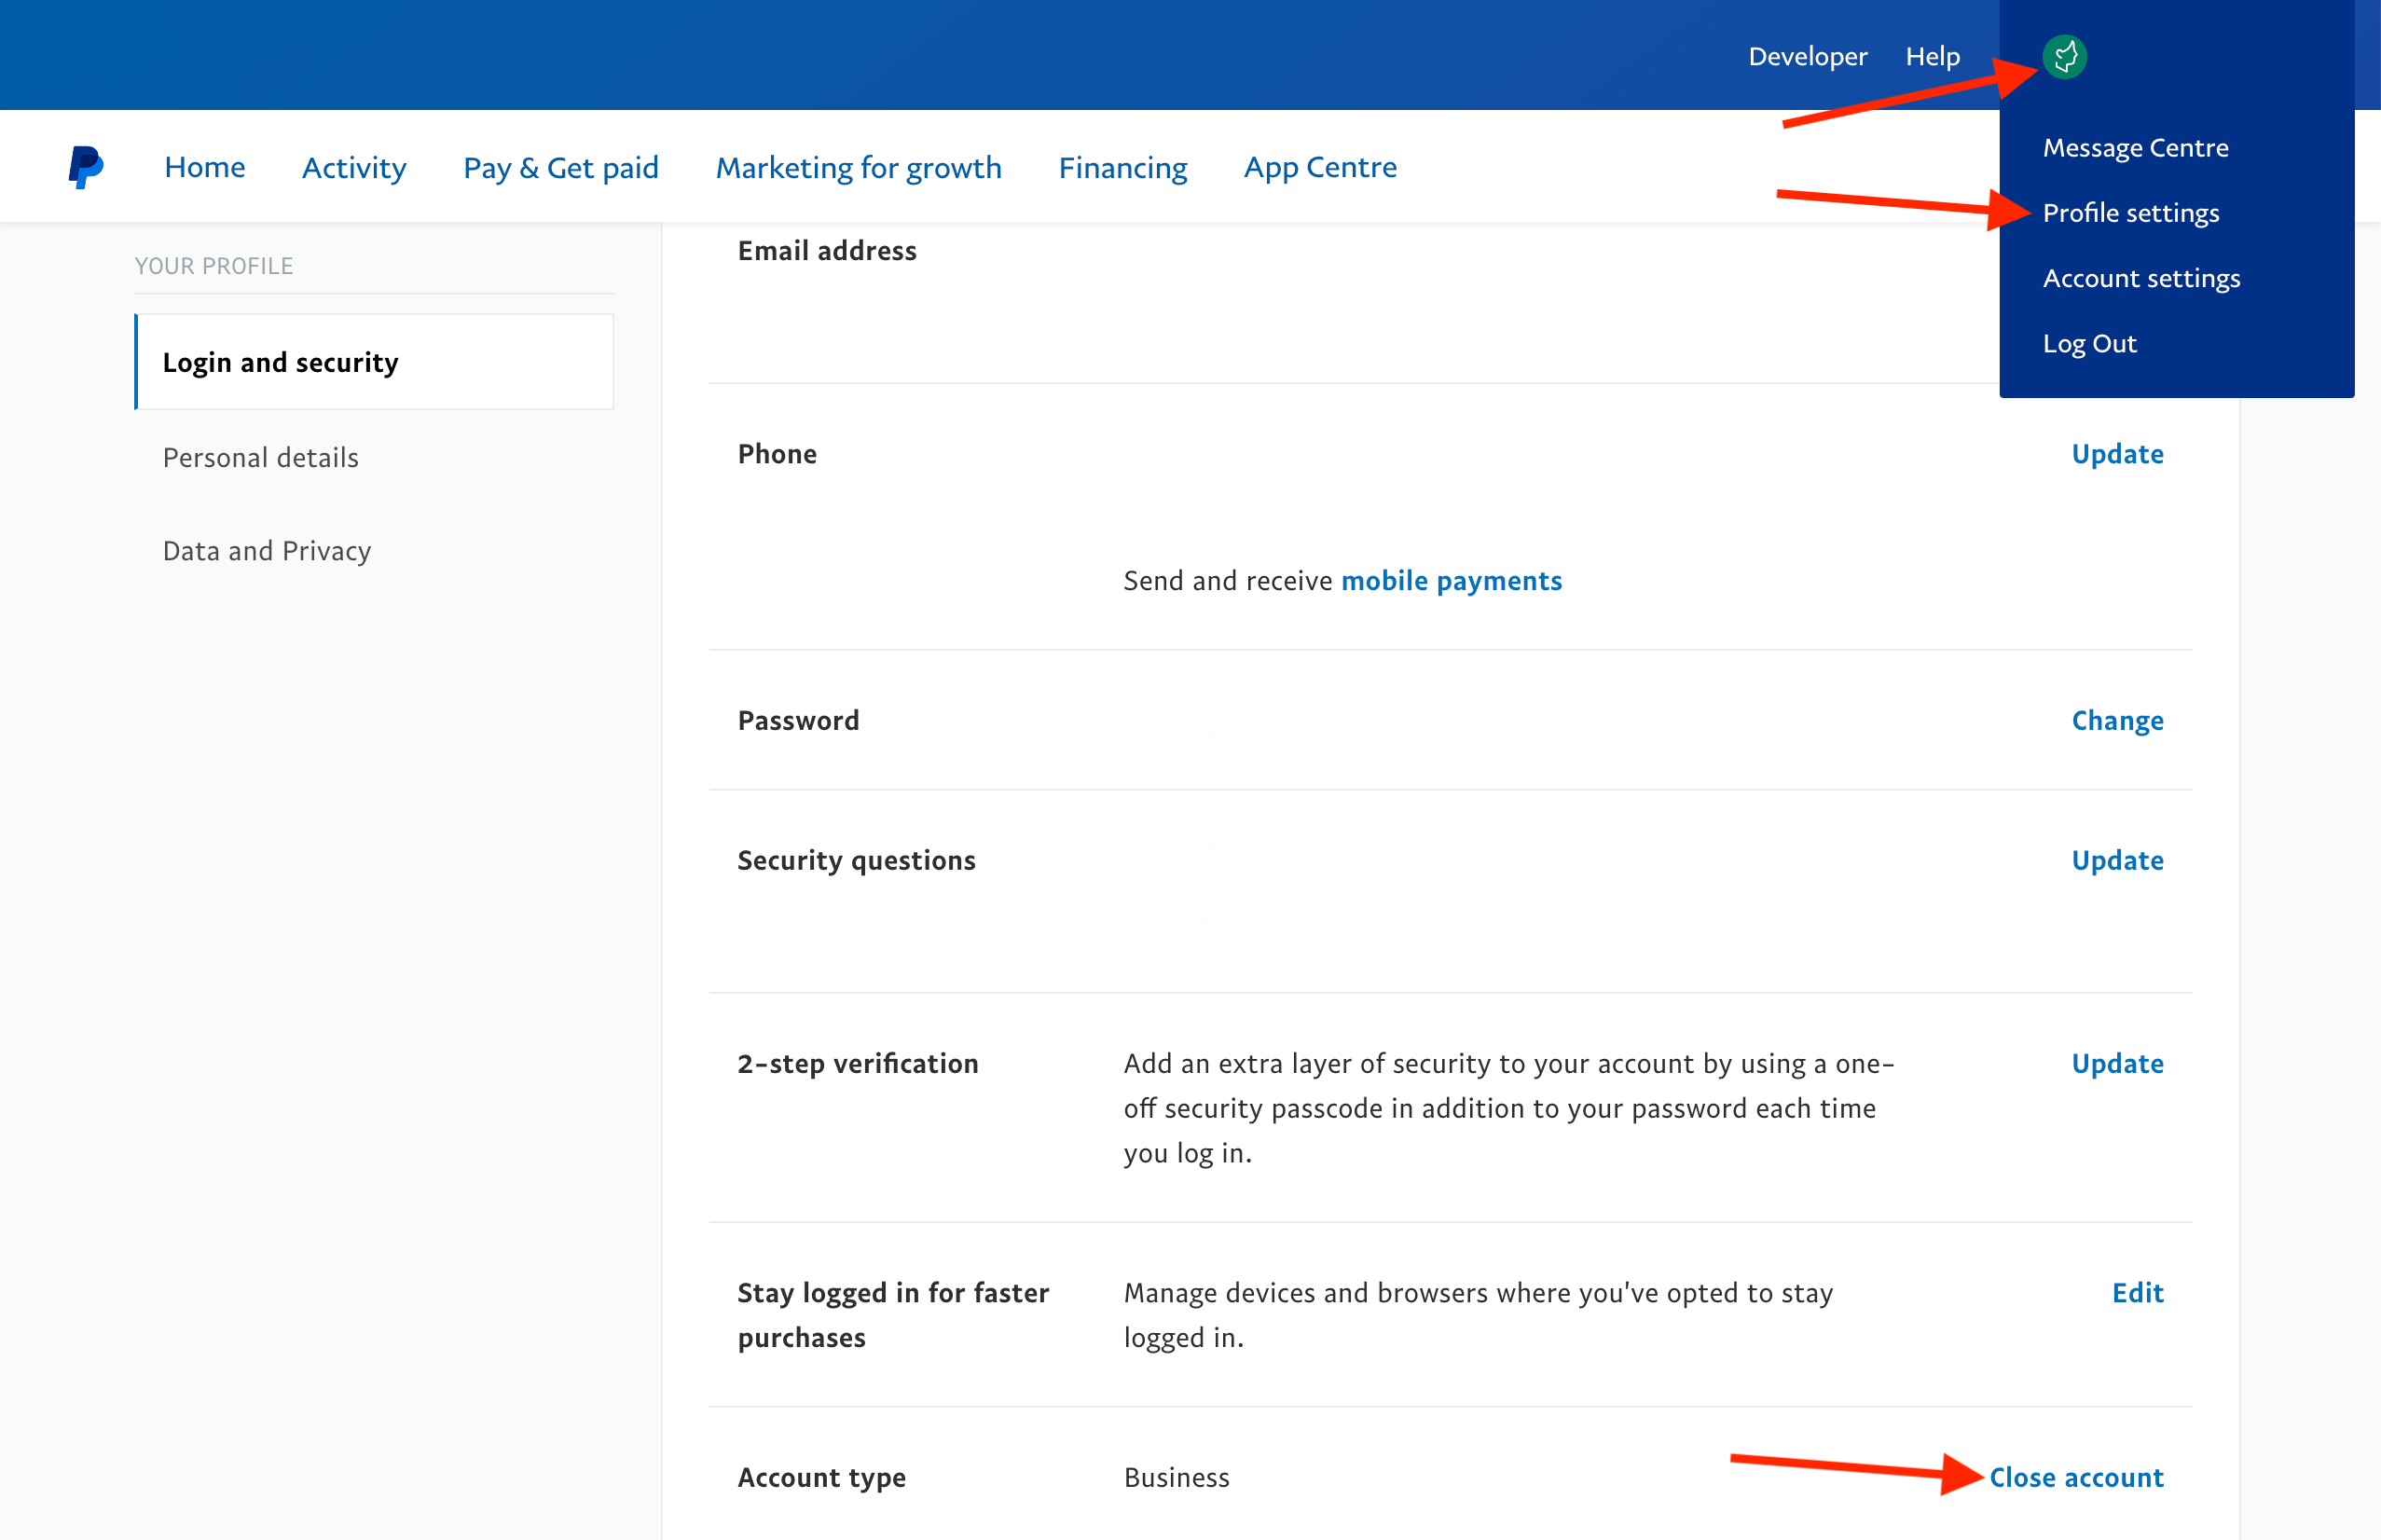This screenshot has width=2381, height=1540.
Task: Click the PayPal logo icon
Action: [x=86, y=167]
